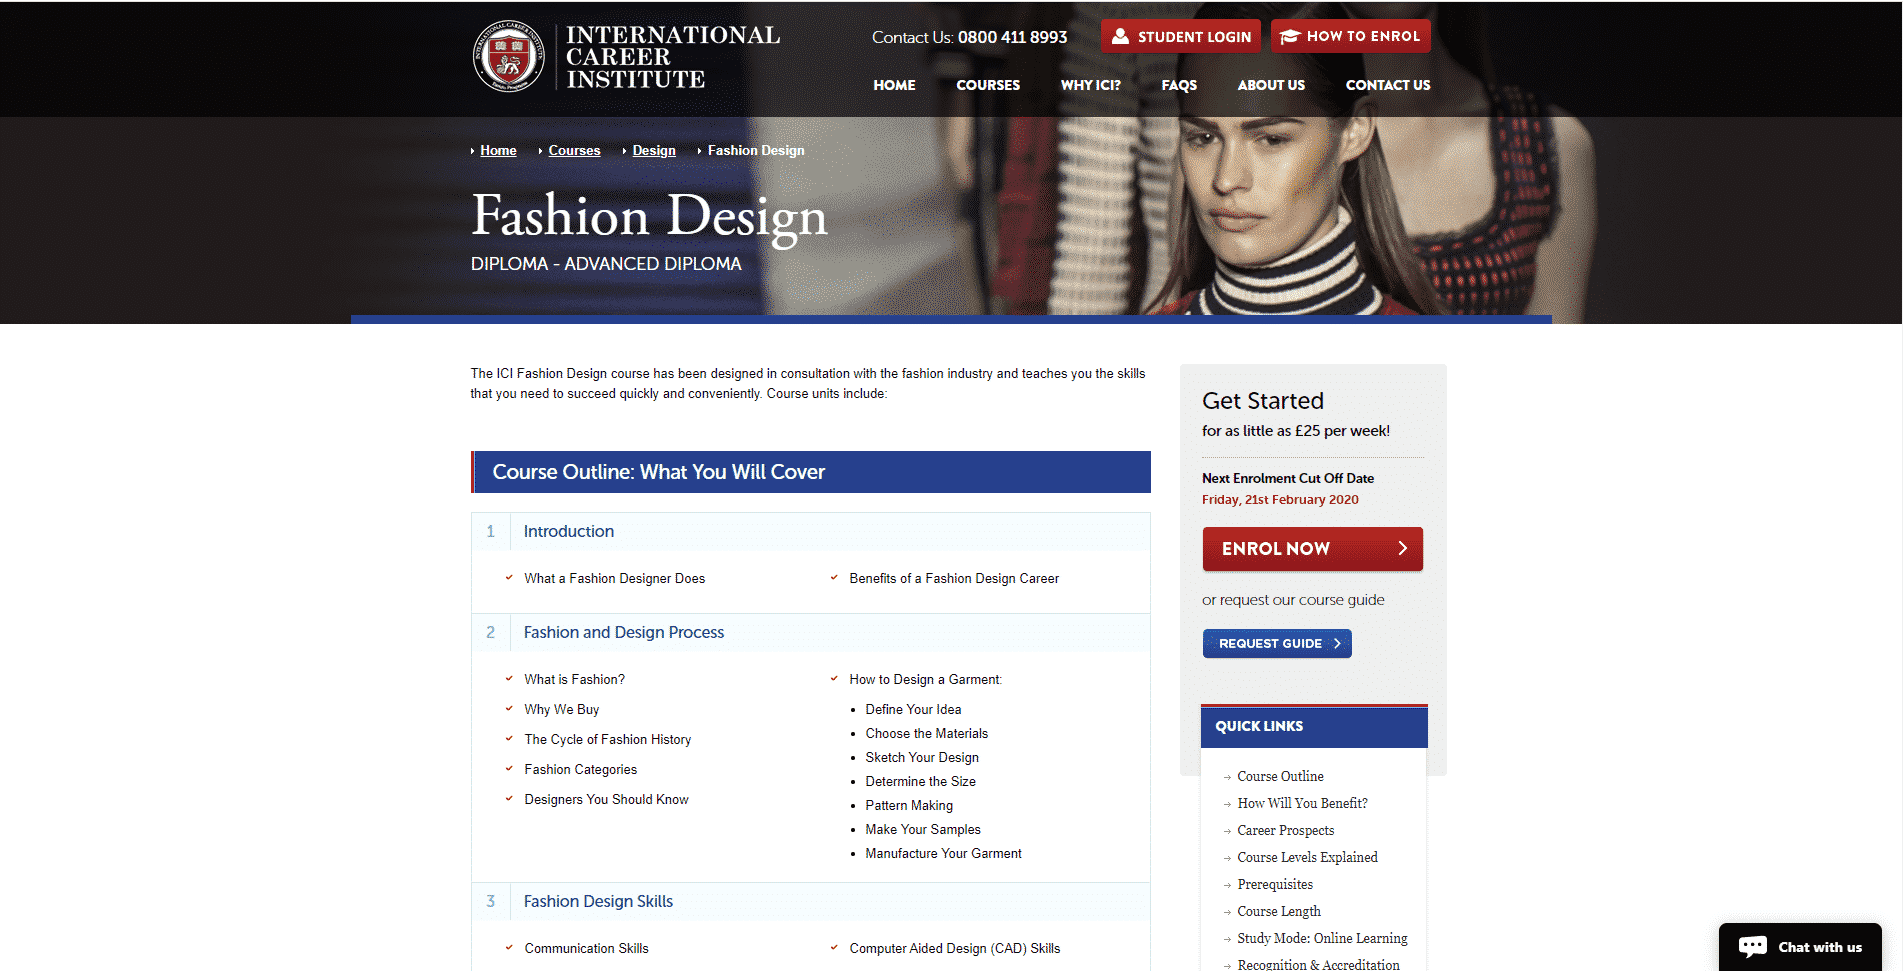The width and height of the screenshot is (1903, 971).
Task: Go to the Why ICI? page
Action: coord(1090,85)
